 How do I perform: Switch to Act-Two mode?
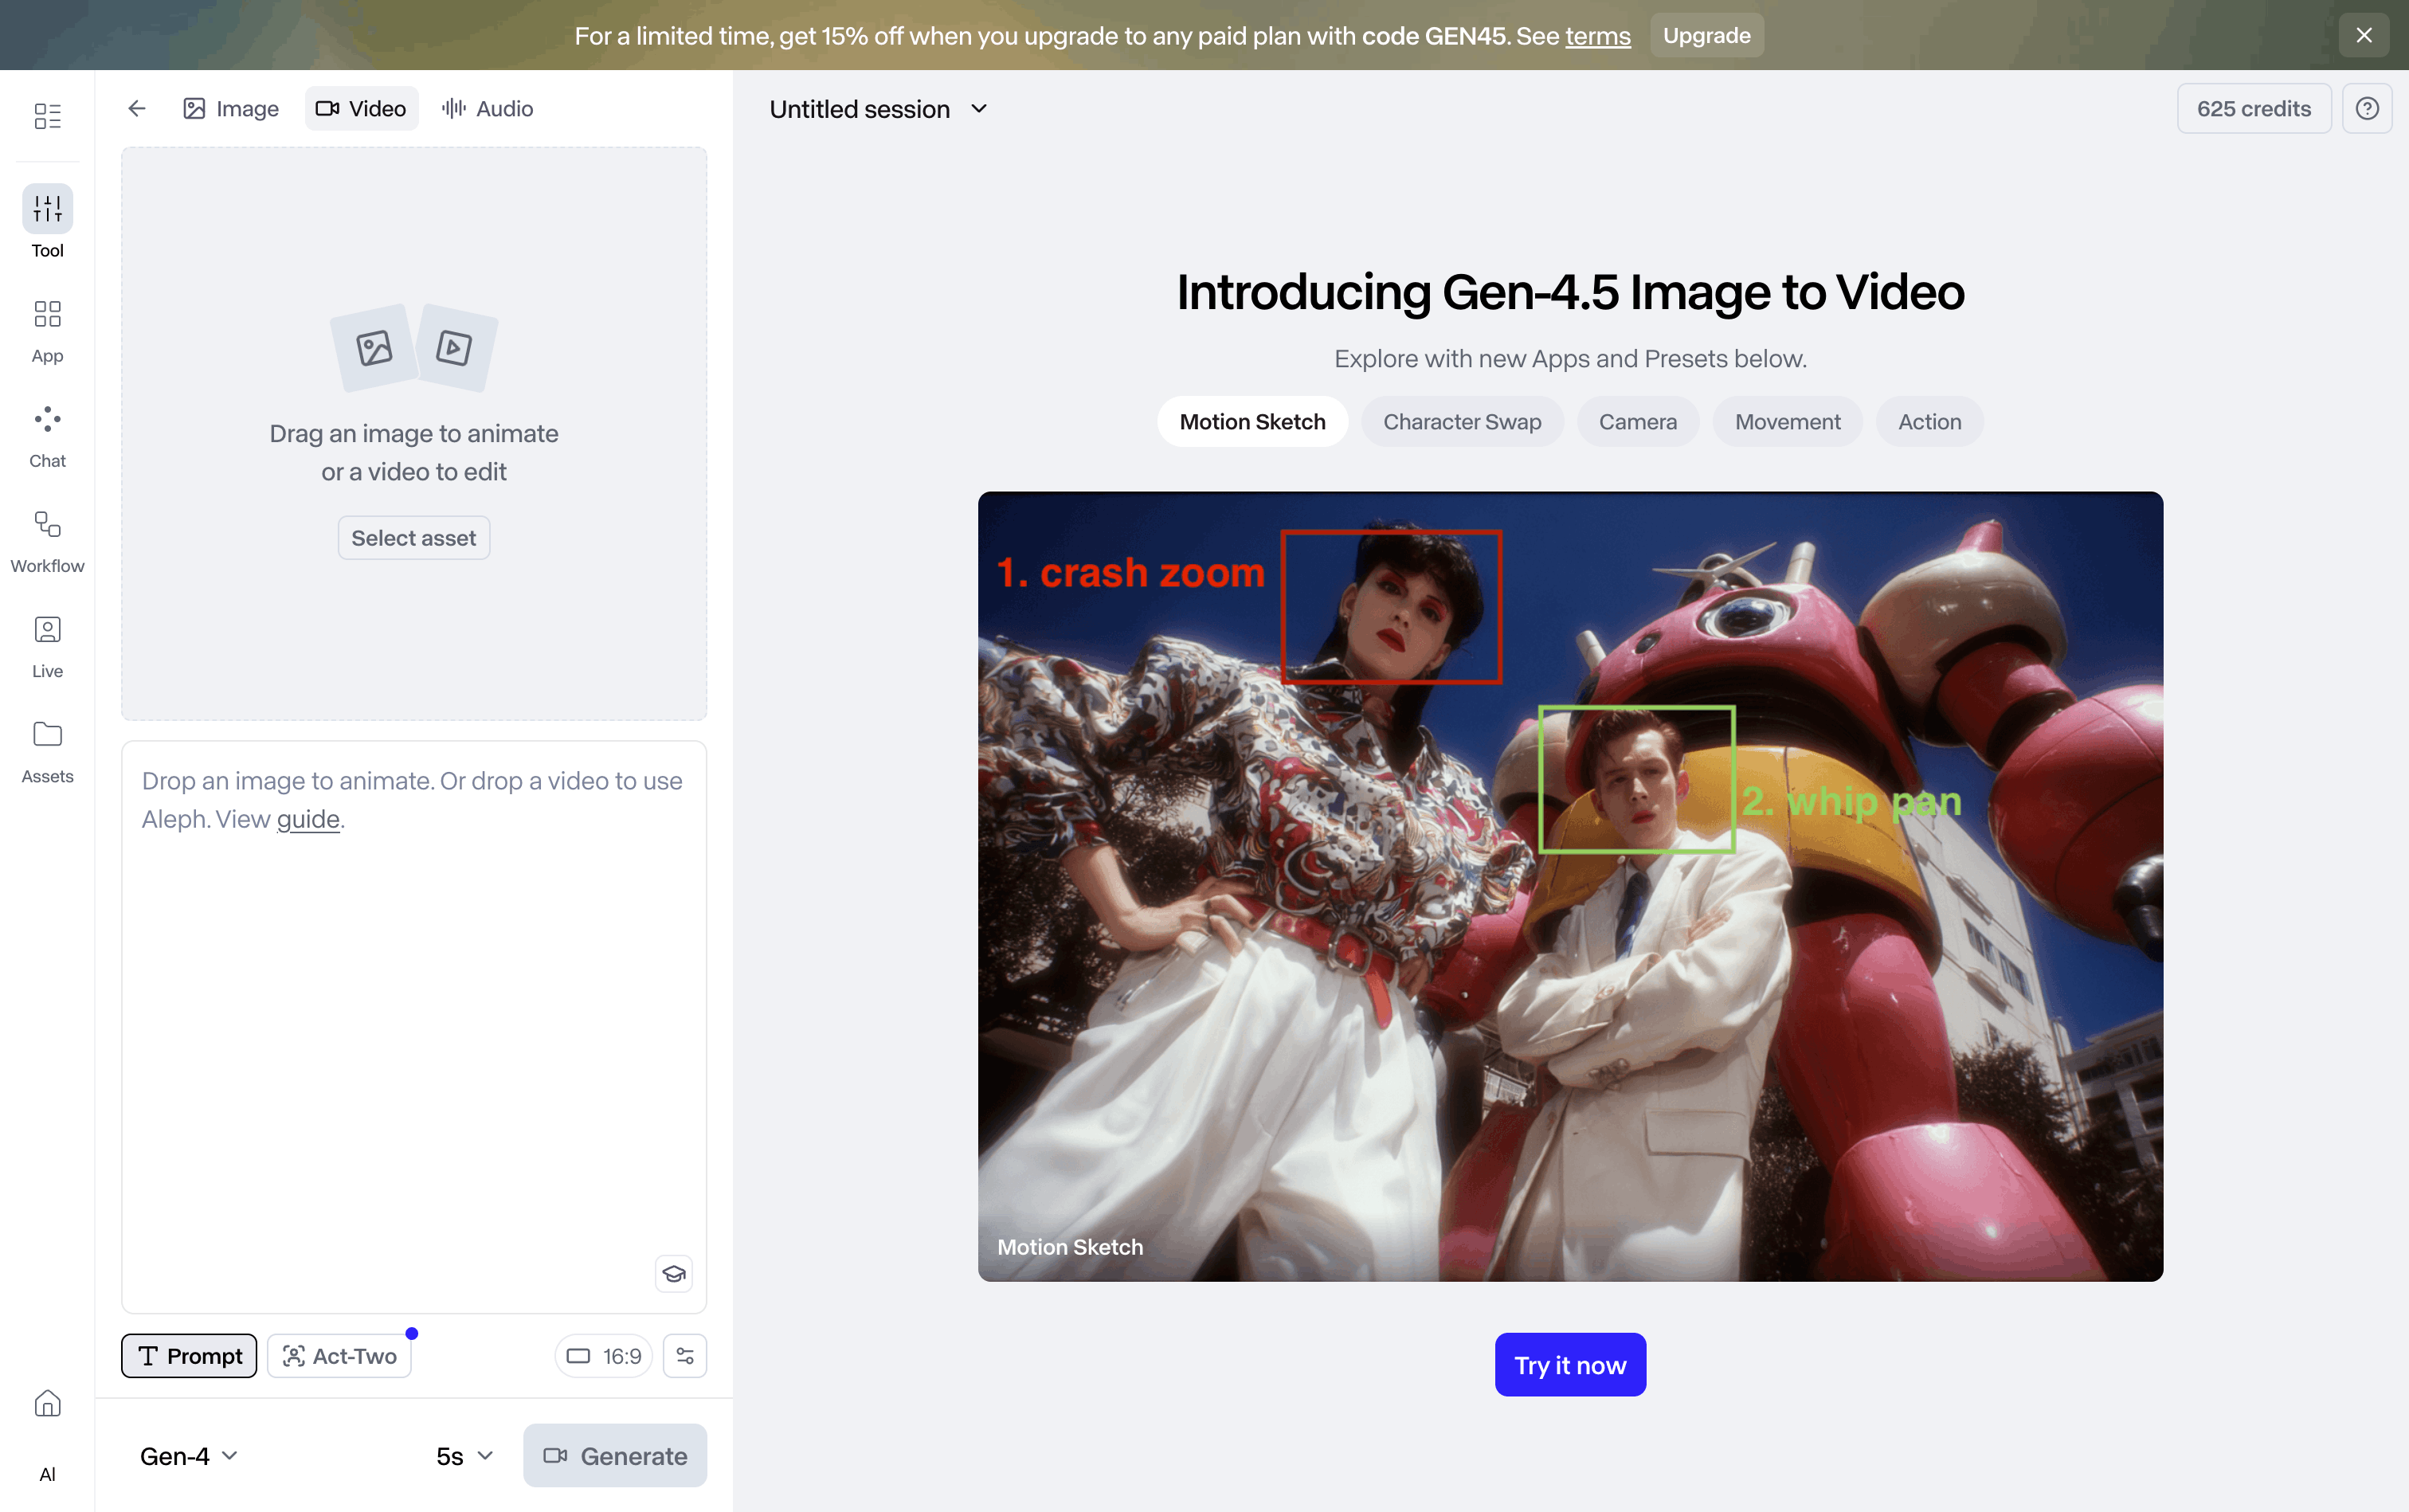(340, 1356)
